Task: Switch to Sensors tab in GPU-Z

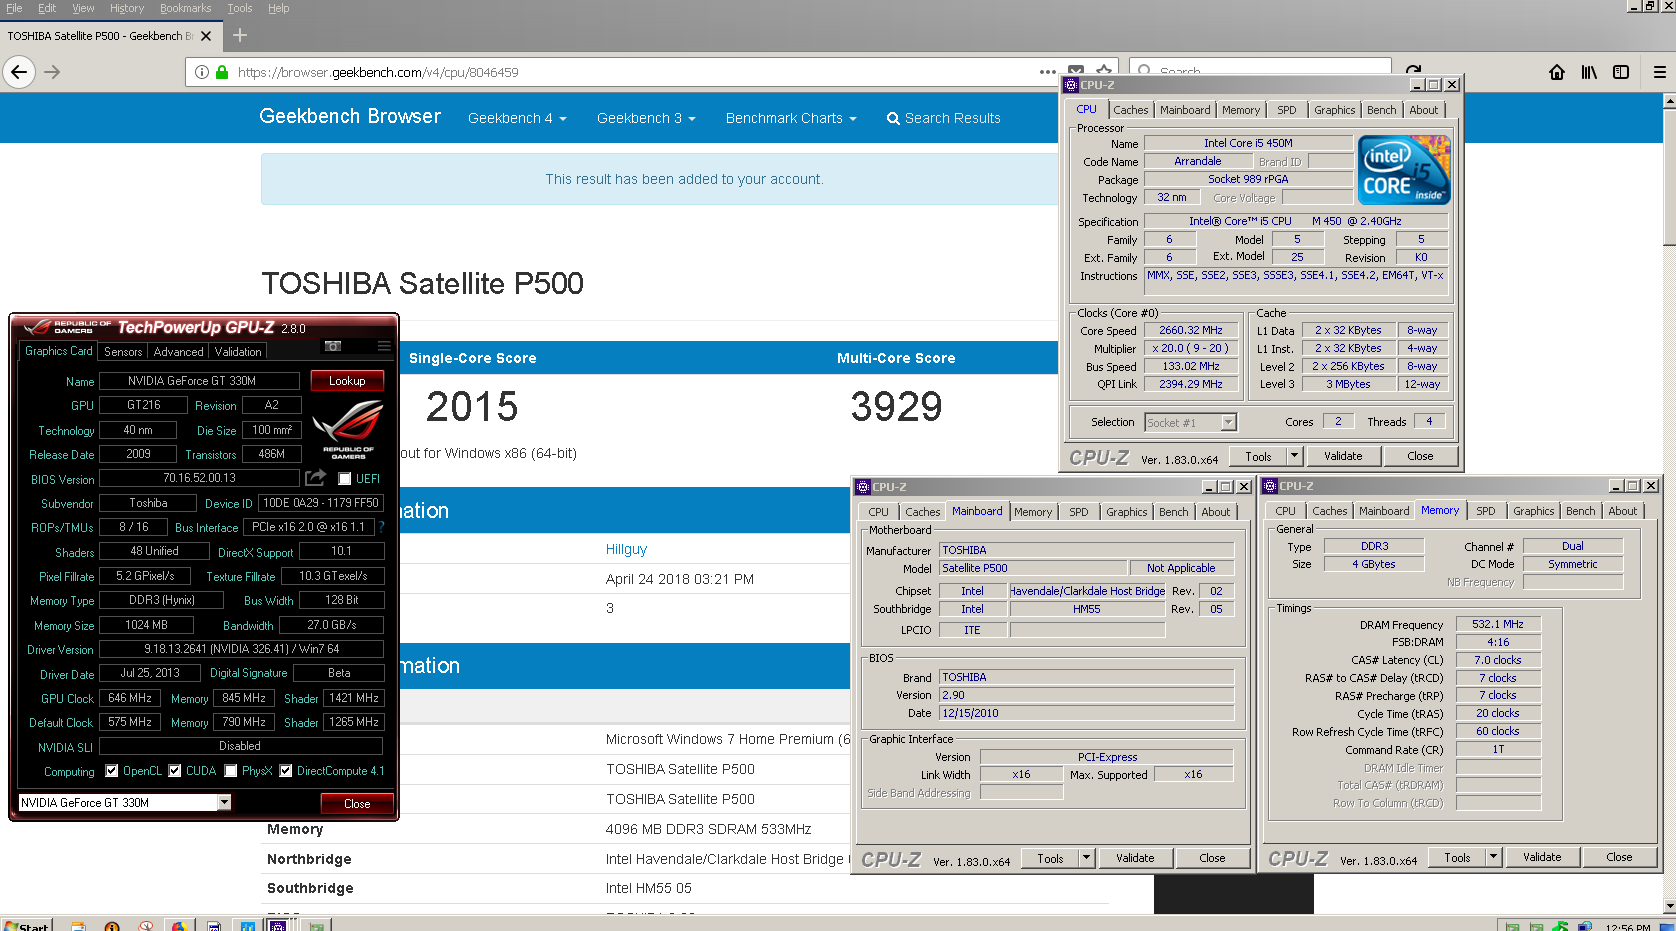Action: point(123,352)
